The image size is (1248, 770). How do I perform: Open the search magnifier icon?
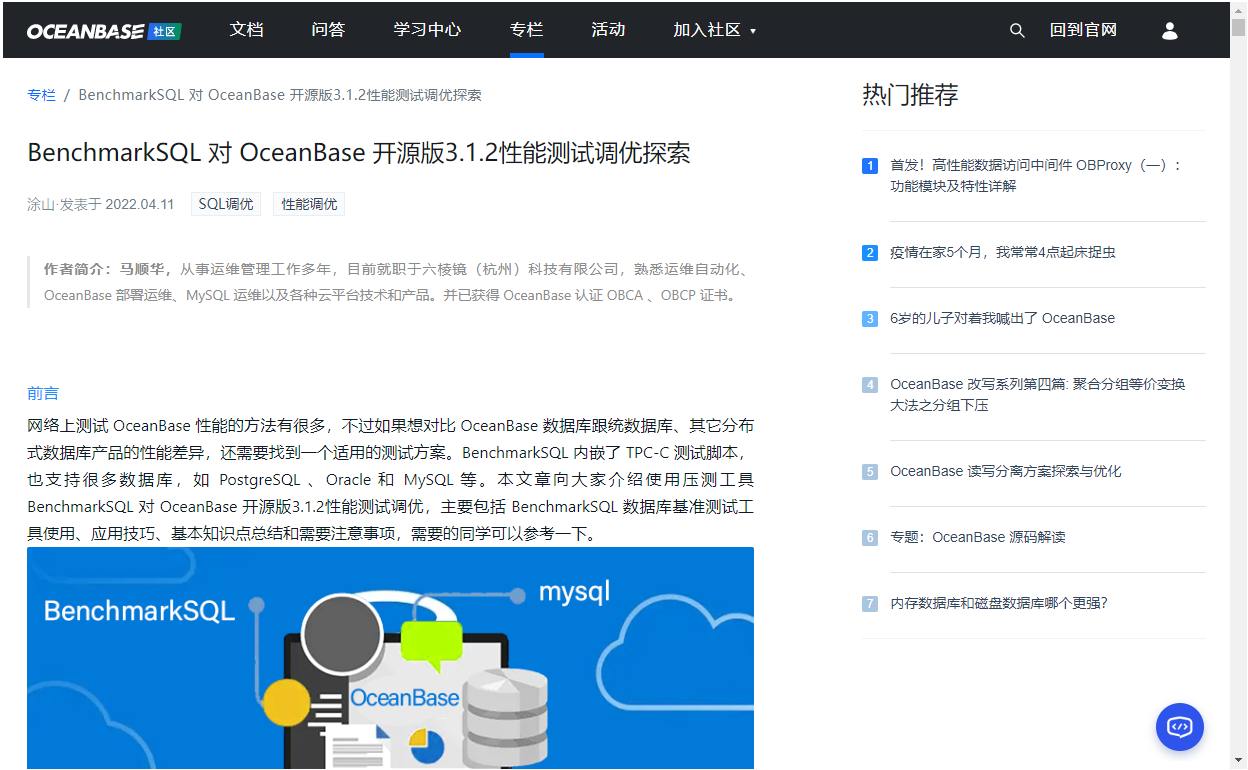pyautogui.click(x=1017, y=31)
